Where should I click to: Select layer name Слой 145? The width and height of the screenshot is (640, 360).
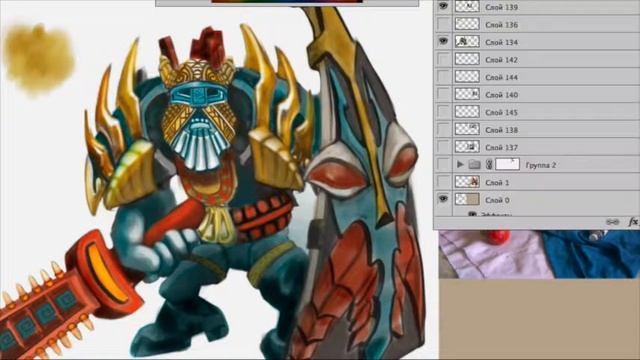tap(501, 113)
